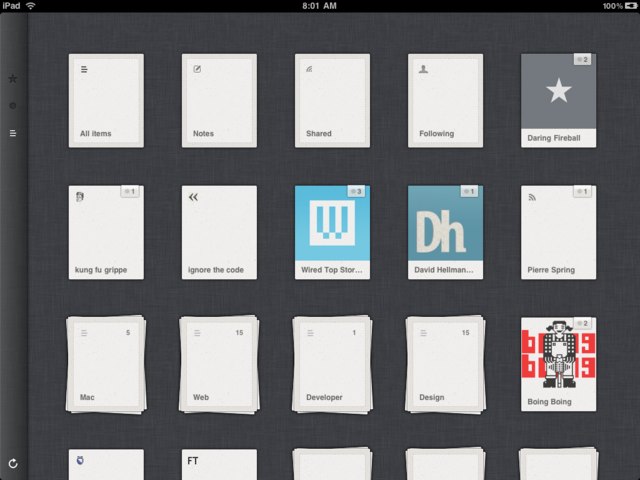Viewport: 640px width, 480px height.
Task: Tap the 8:01 AM clock in status bar
Action: pyautogui.click(x=319, y=6)
